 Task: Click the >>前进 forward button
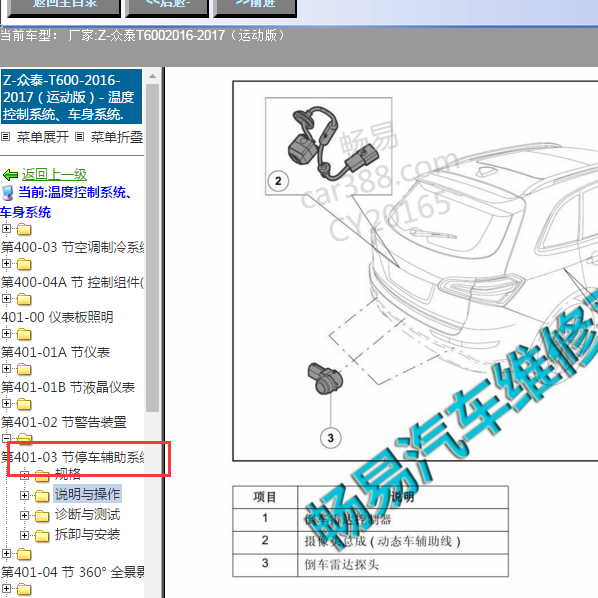point(255,7)
